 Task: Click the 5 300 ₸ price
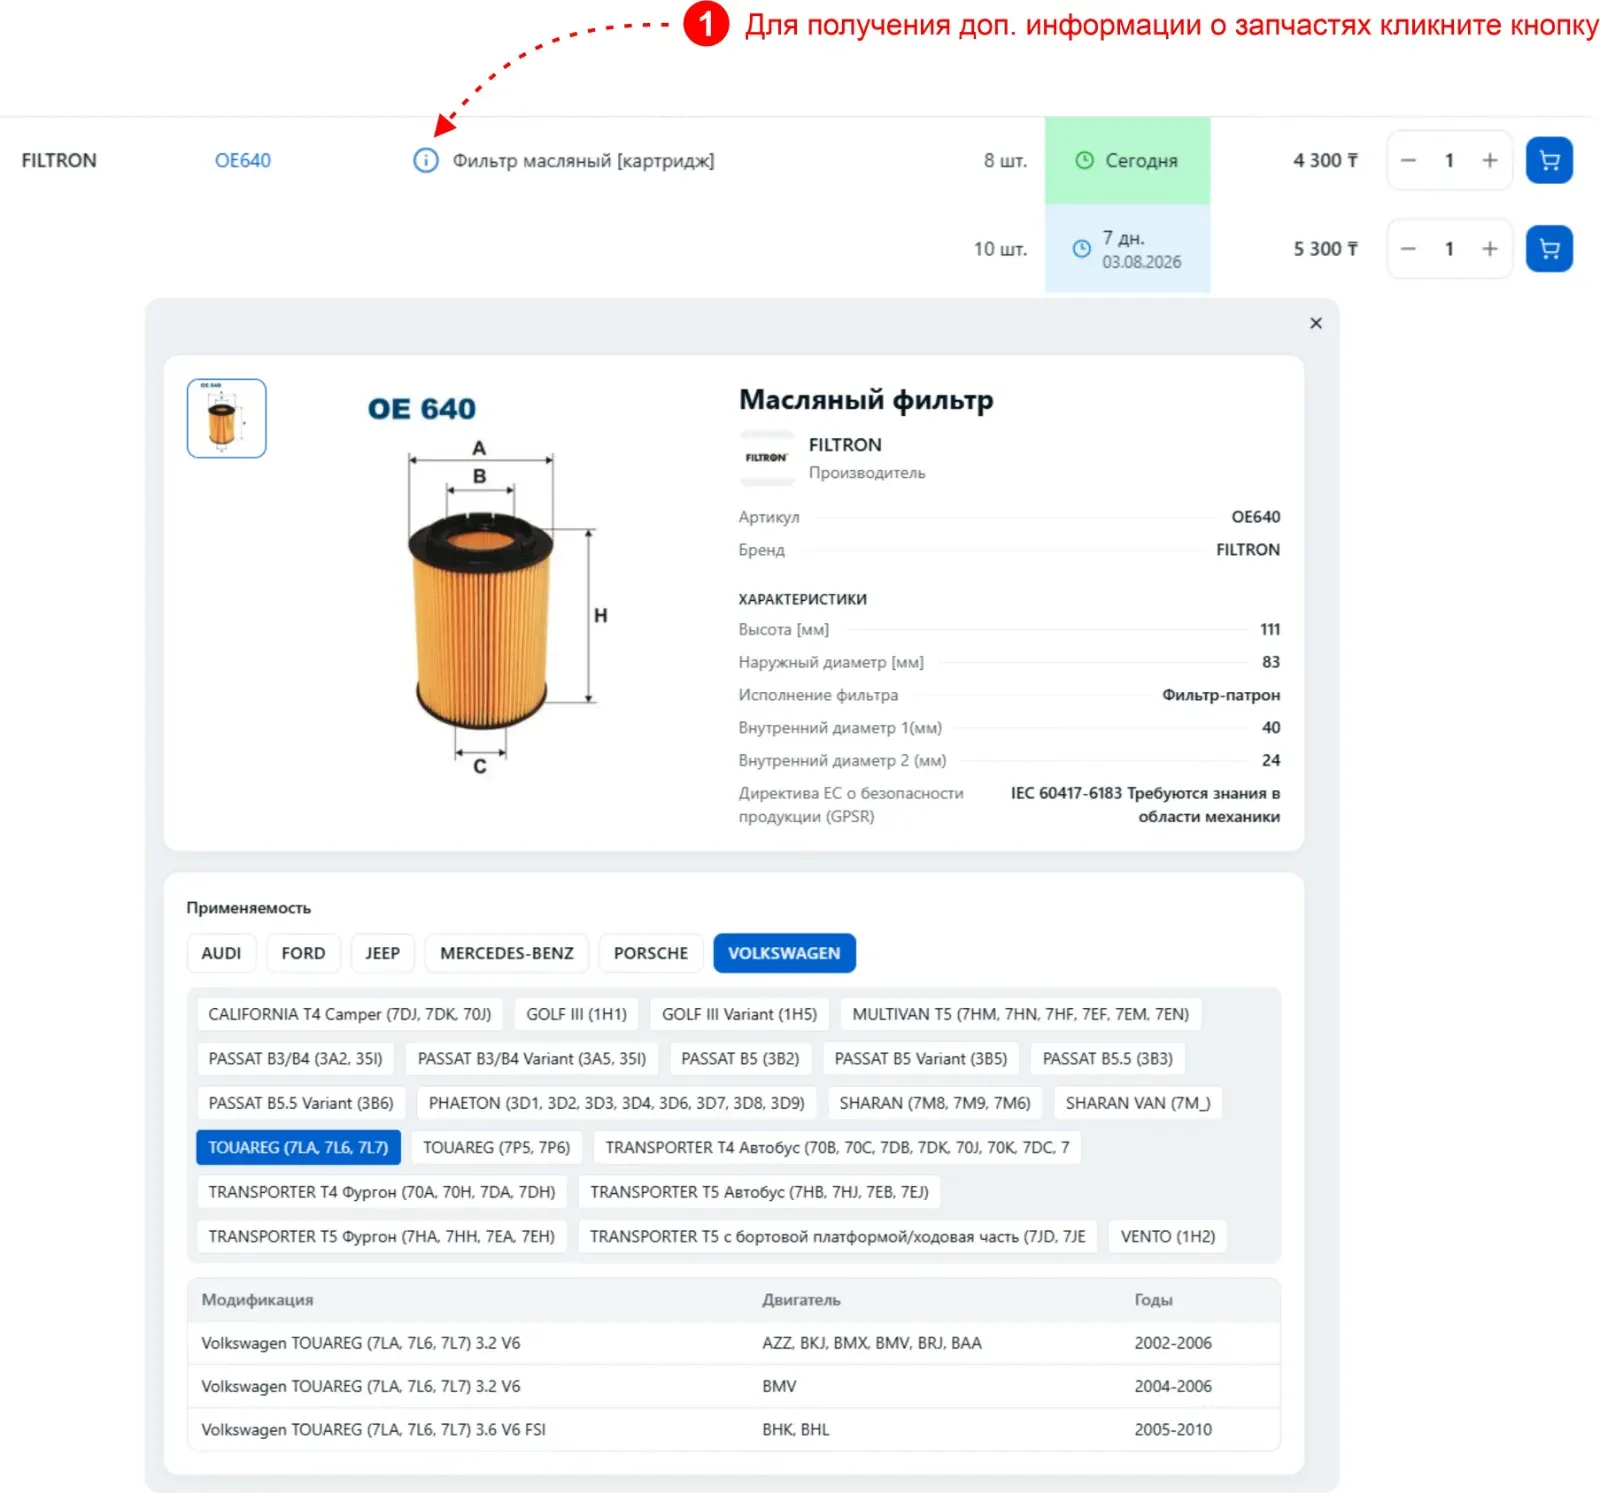tap(1325, 249)
